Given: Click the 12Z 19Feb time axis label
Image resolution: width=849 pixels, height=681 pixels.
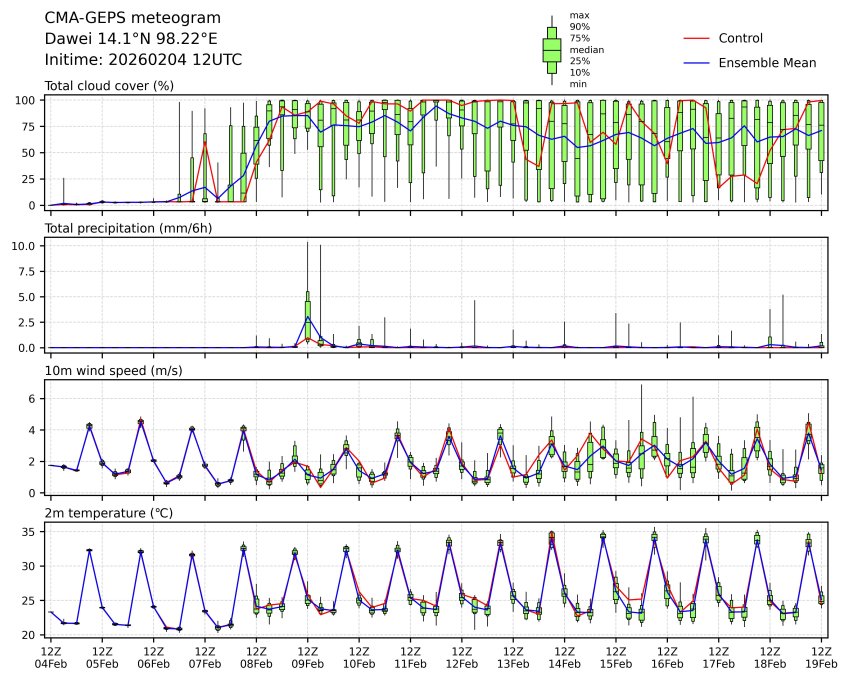Looking at the screenshot, I should pos(821,658).
